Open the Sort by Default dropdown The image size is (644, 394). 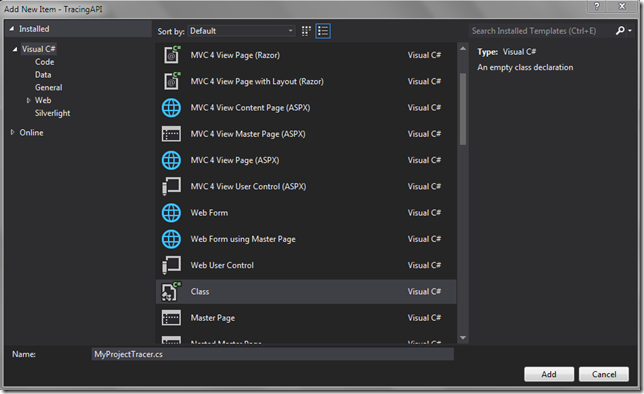pyautogui.click(x=242, y=31)
